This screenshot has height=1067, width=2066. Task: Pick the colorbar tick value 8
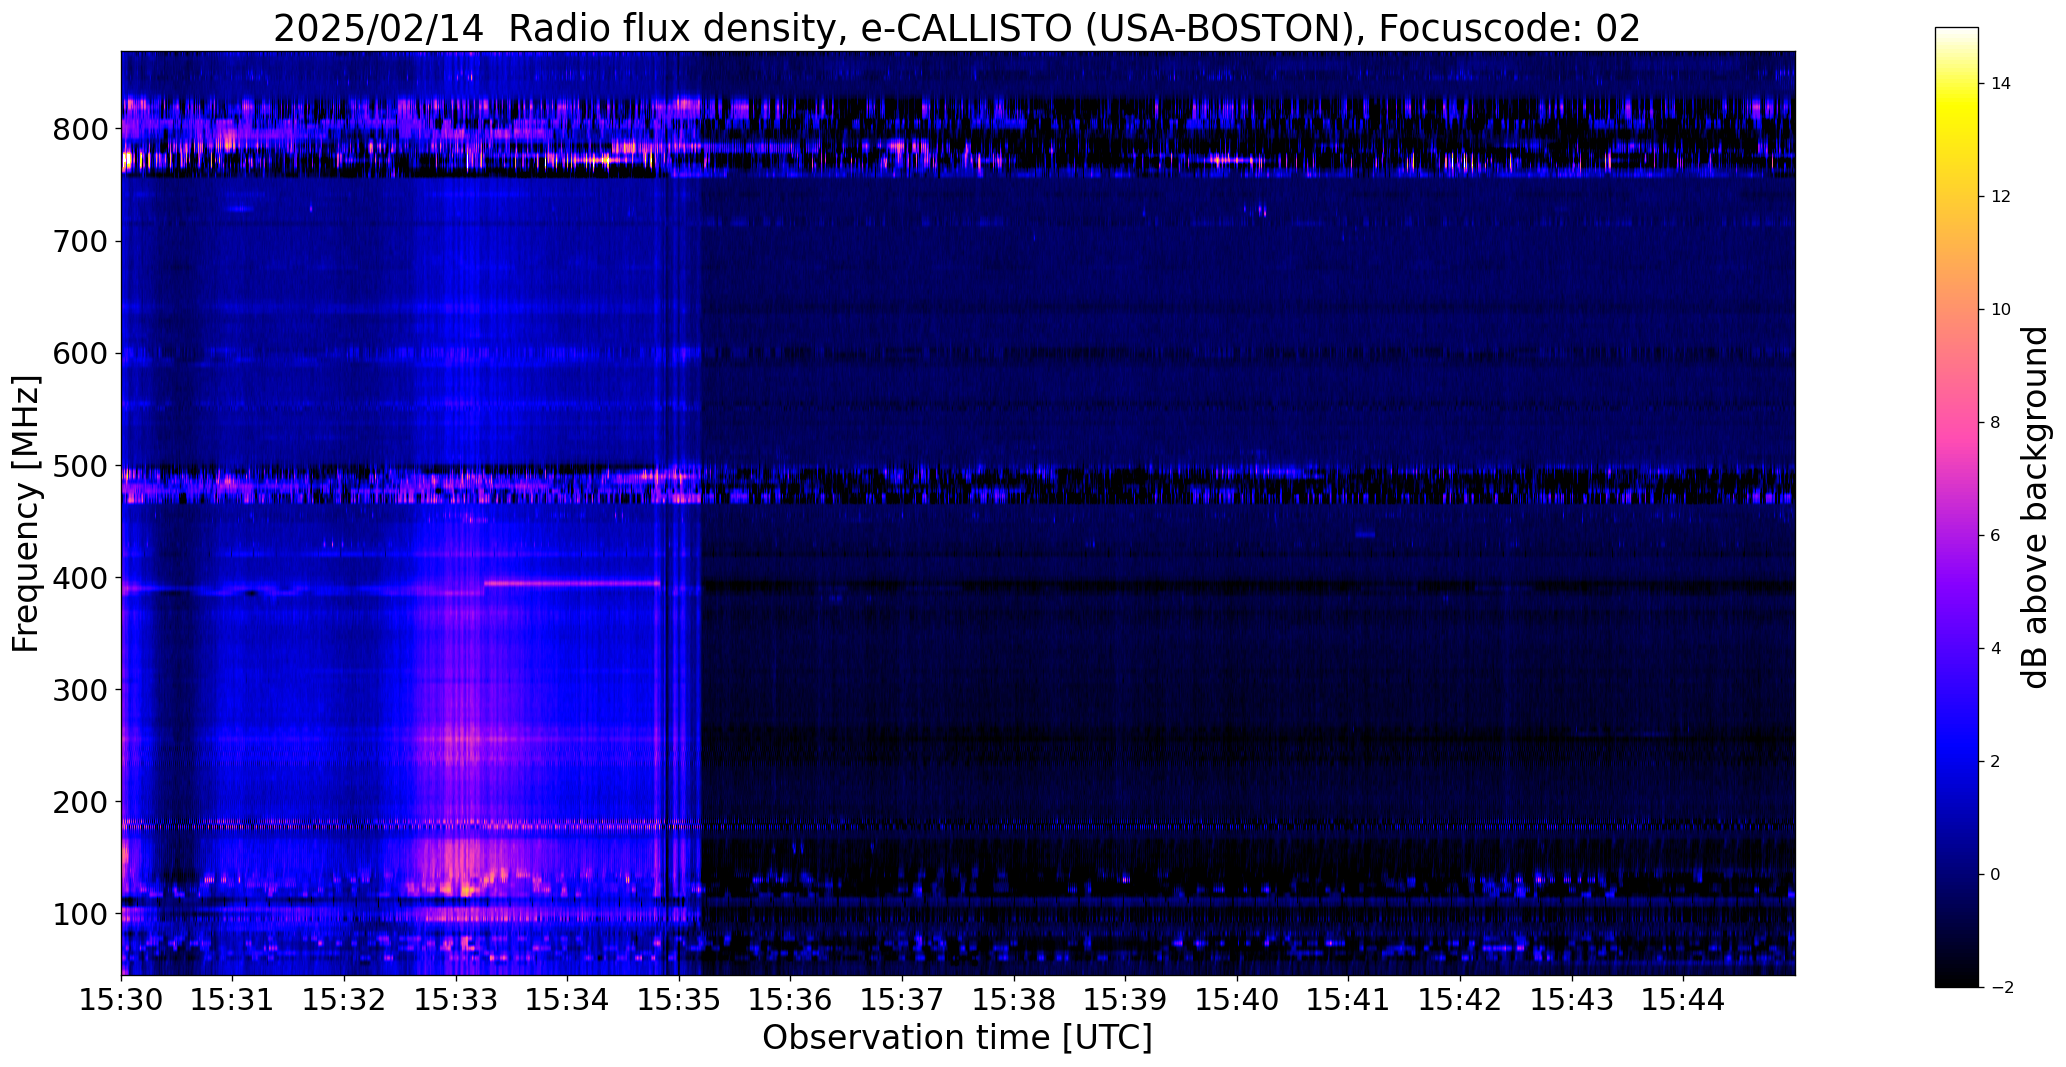1996,423
